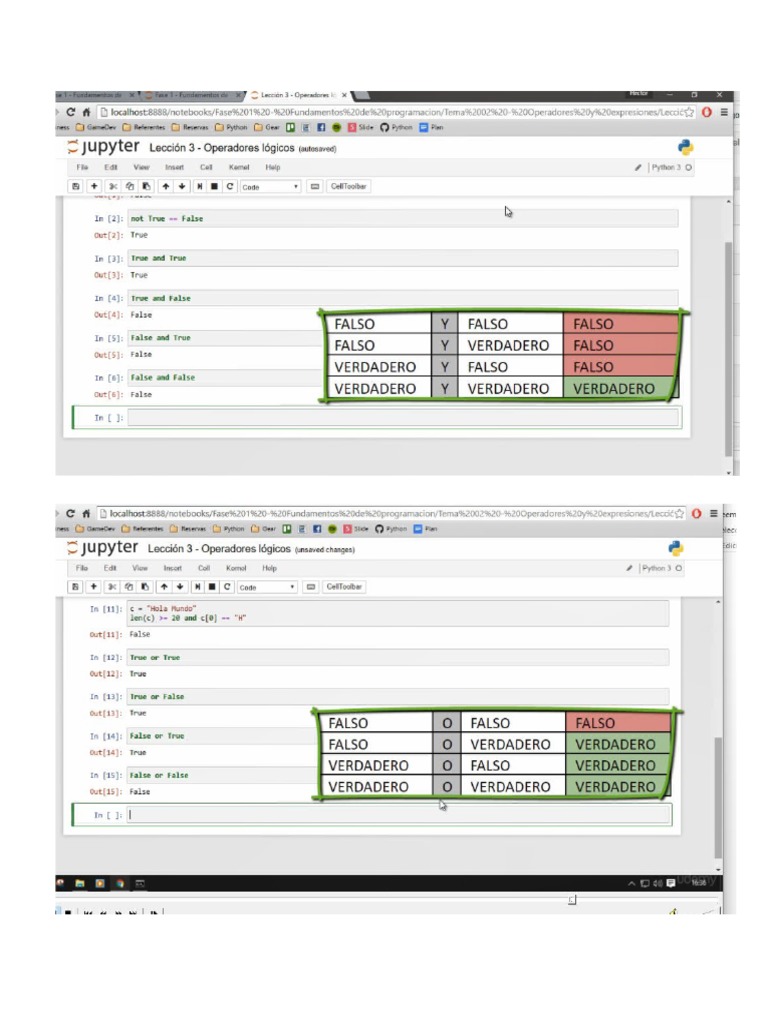Open Kernel menu in top notebook
Image resolution: width=768 pixels, height=1024 pixels.
[x=239, y=167]
